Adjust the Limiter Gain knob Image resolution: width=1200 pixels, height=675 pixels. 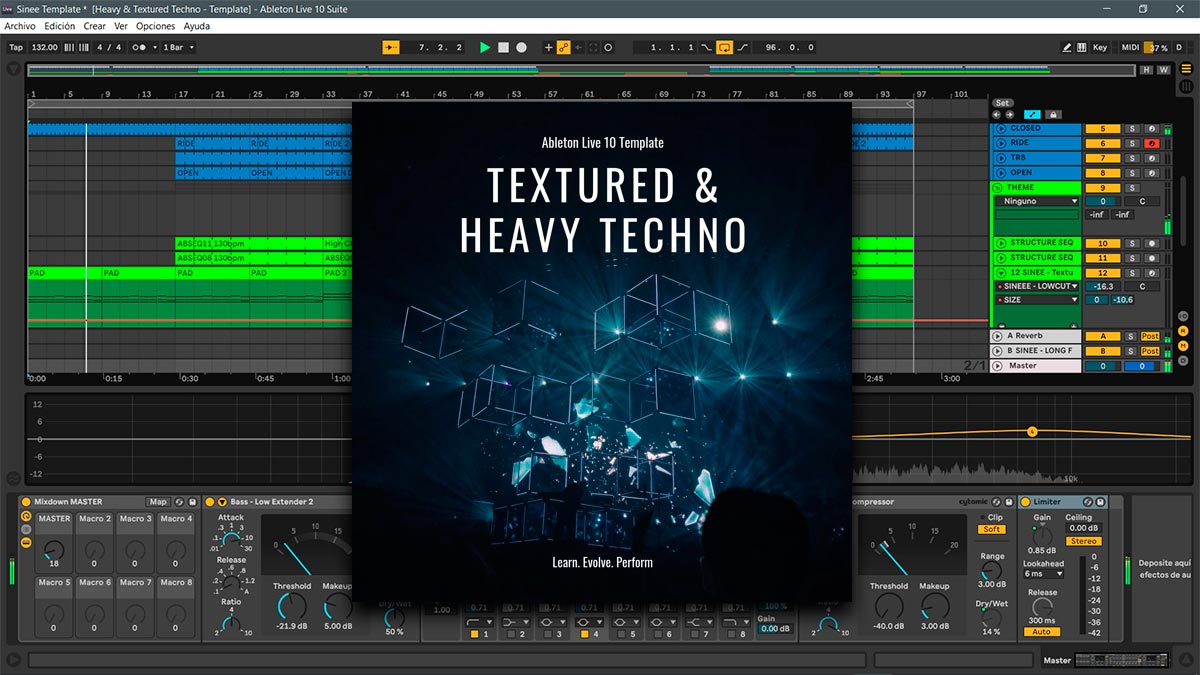click(x=1042, y=536)
